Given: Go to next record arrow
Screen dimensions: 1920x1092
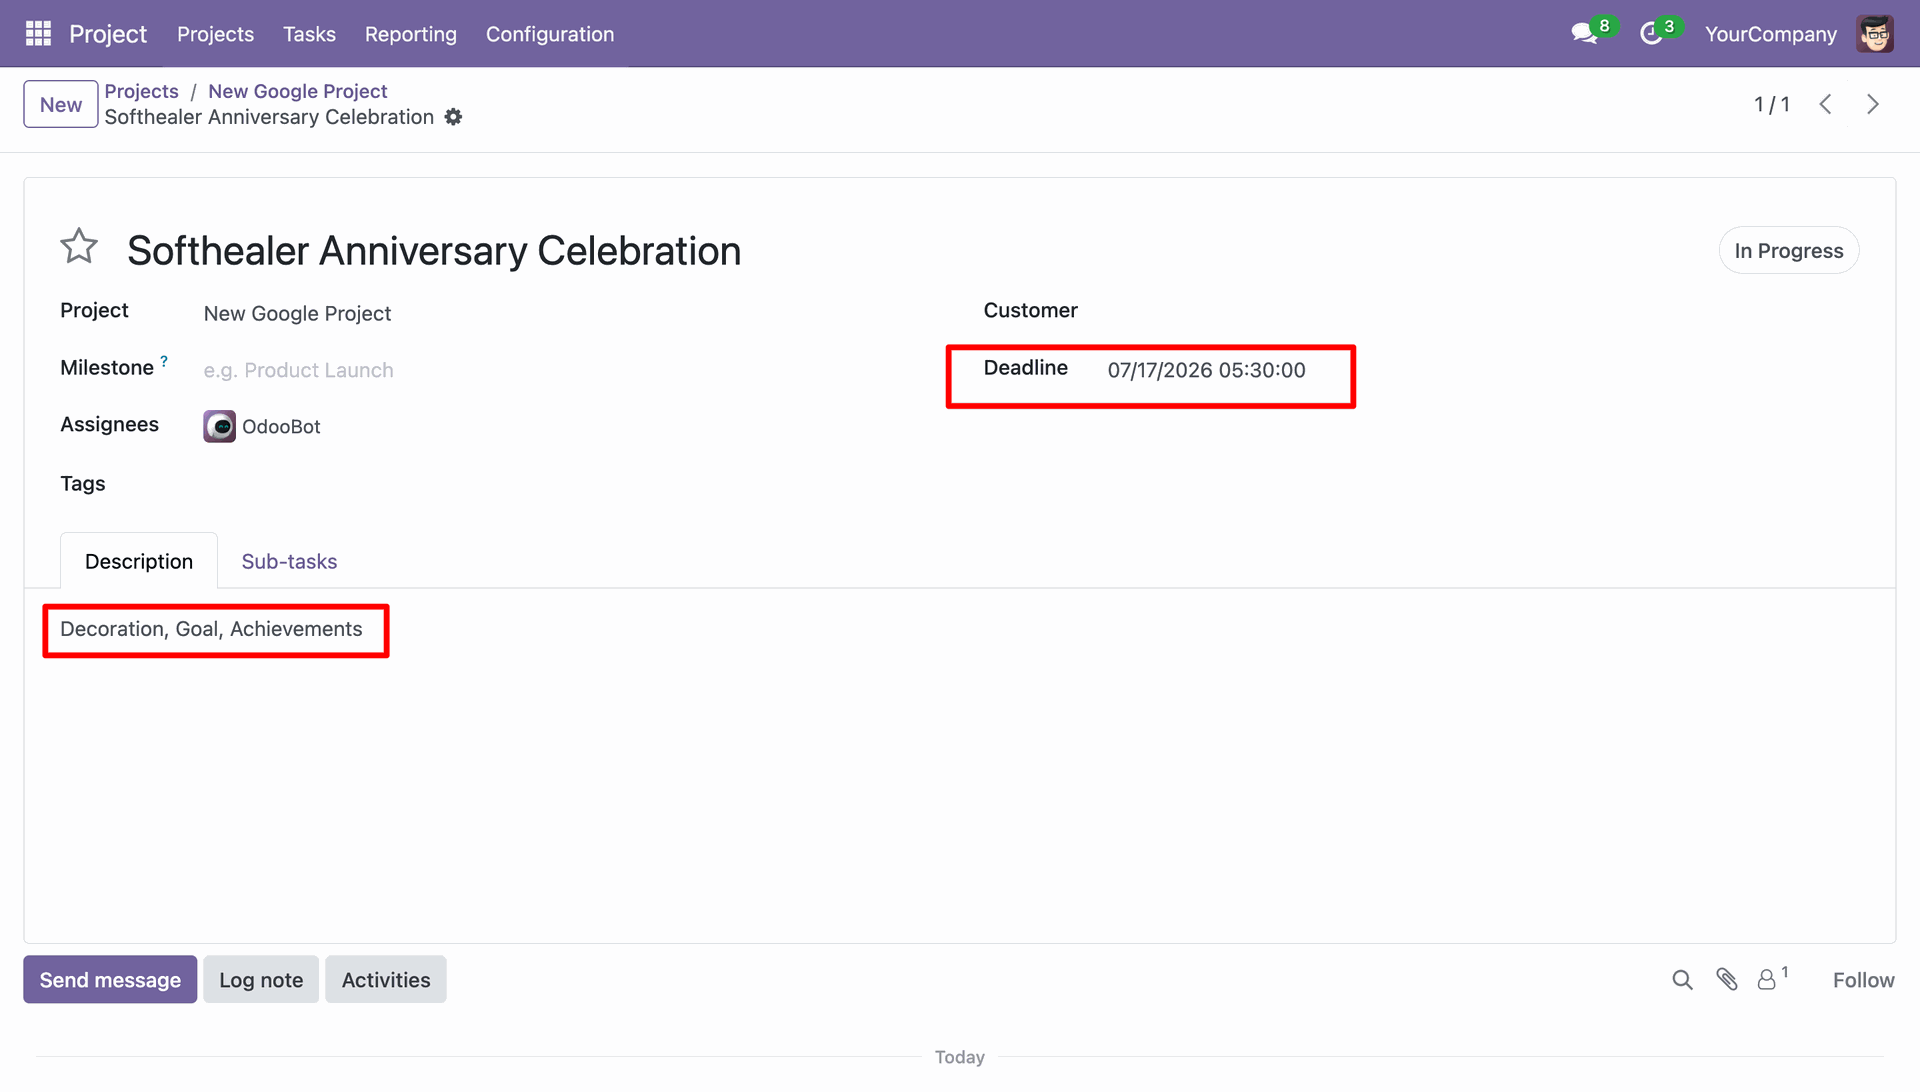Looking at the screenshot, I should pos(1873,104).
